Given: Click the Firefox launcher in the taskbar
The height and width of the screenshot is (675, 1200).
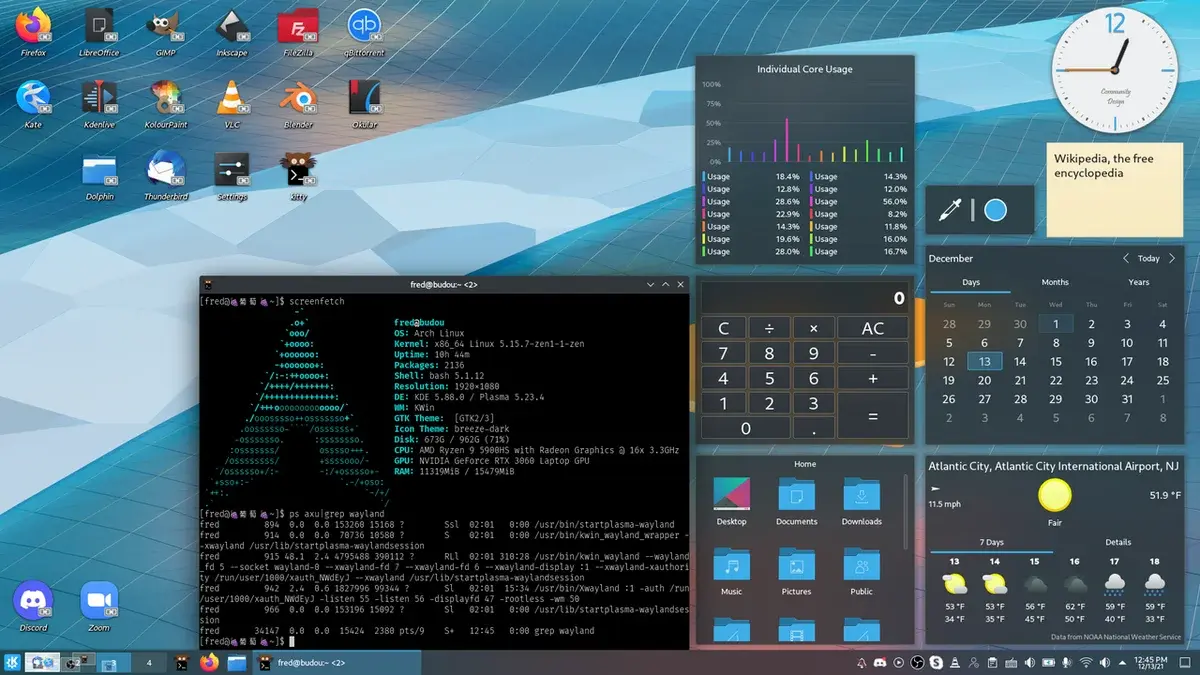Looking at the screenshot, I should [208, 662].
